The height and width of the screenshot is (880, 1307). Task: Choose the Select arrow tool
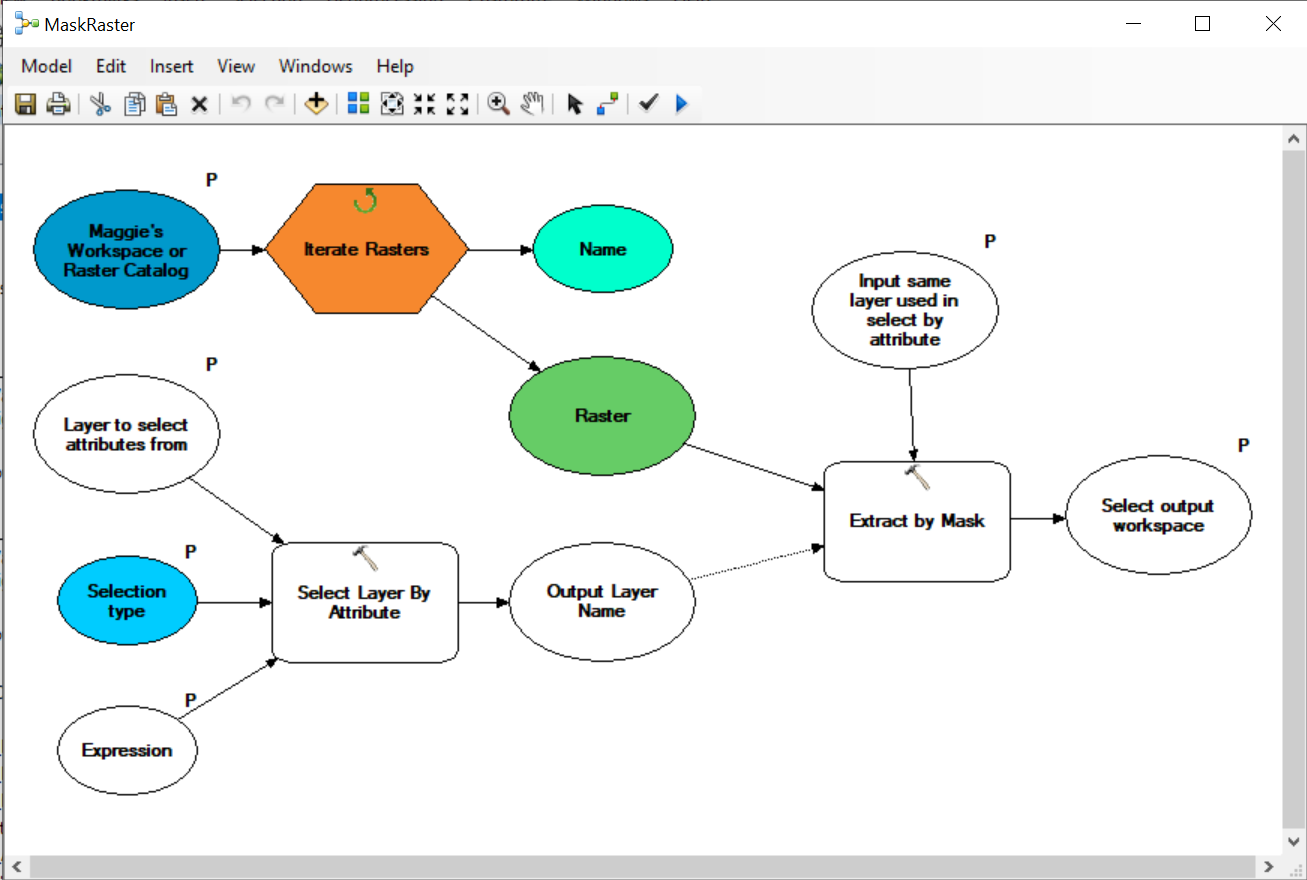click(574, 104)
